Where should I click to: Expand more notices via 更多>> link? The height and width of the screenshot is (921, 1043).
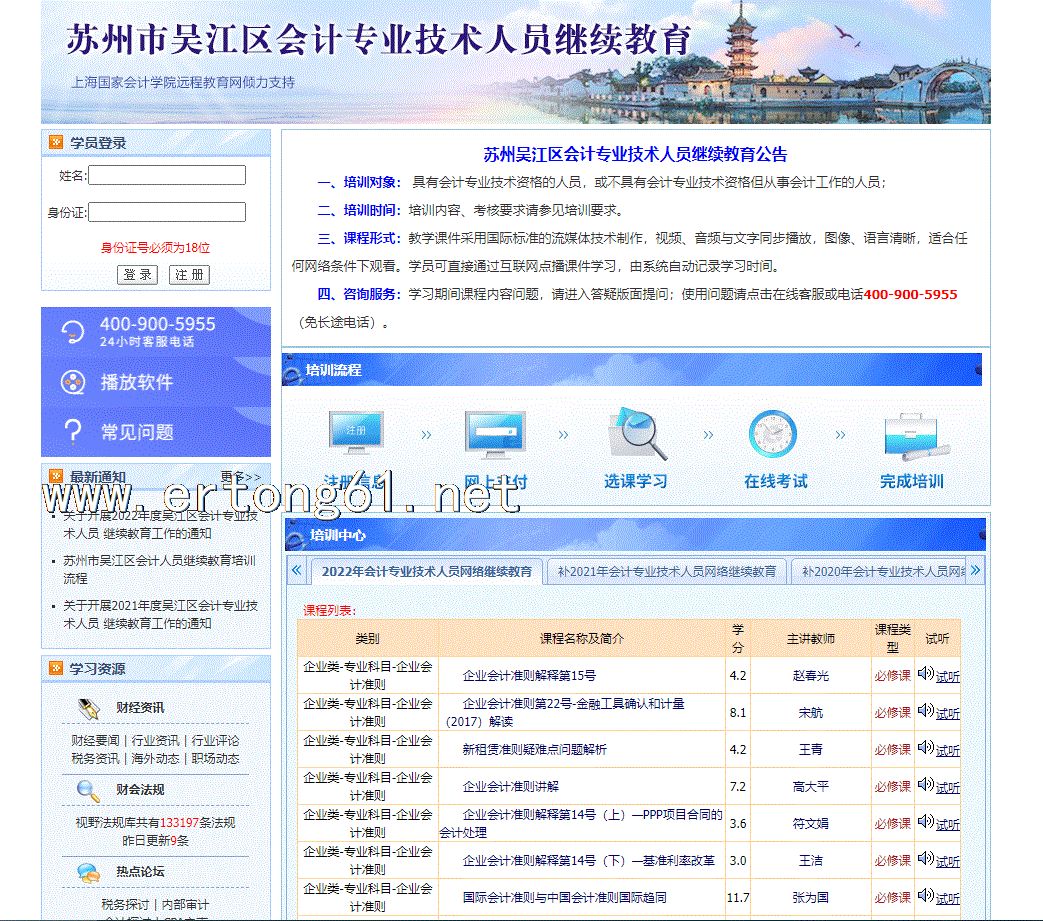[x=240, y=477]
